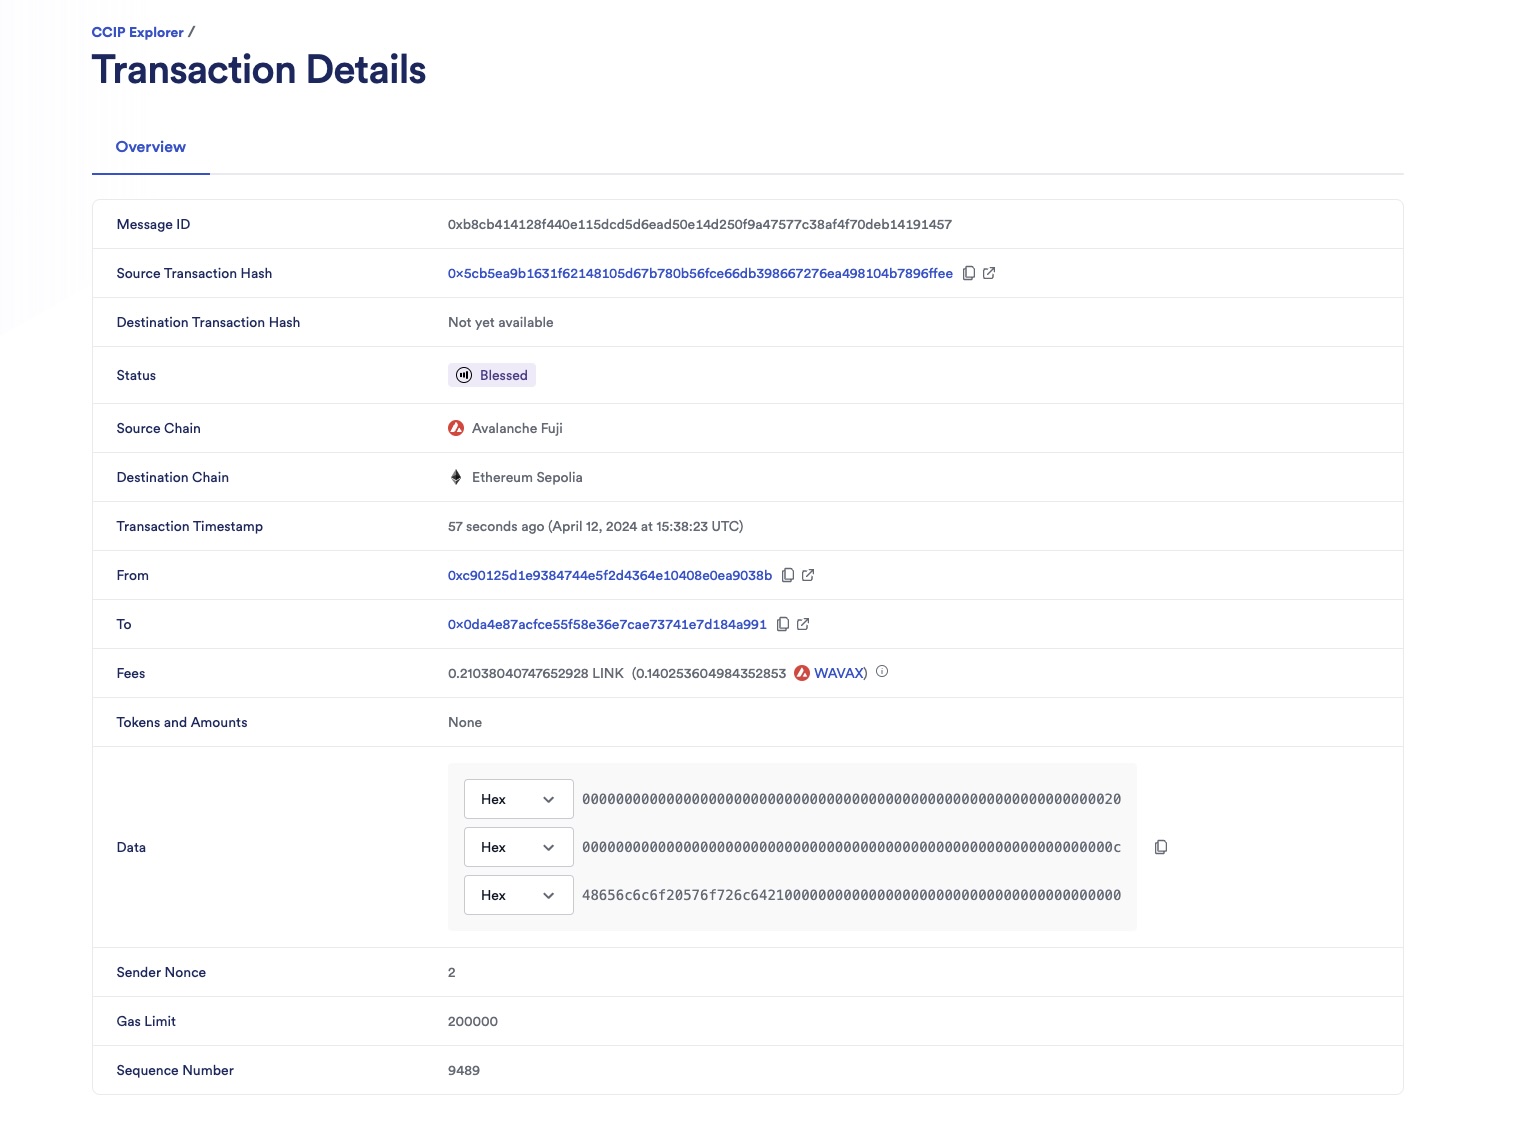Screen dimensions: 1518x1137
Task: Open the third Hex format dropdown
Action: pos(518,895)
